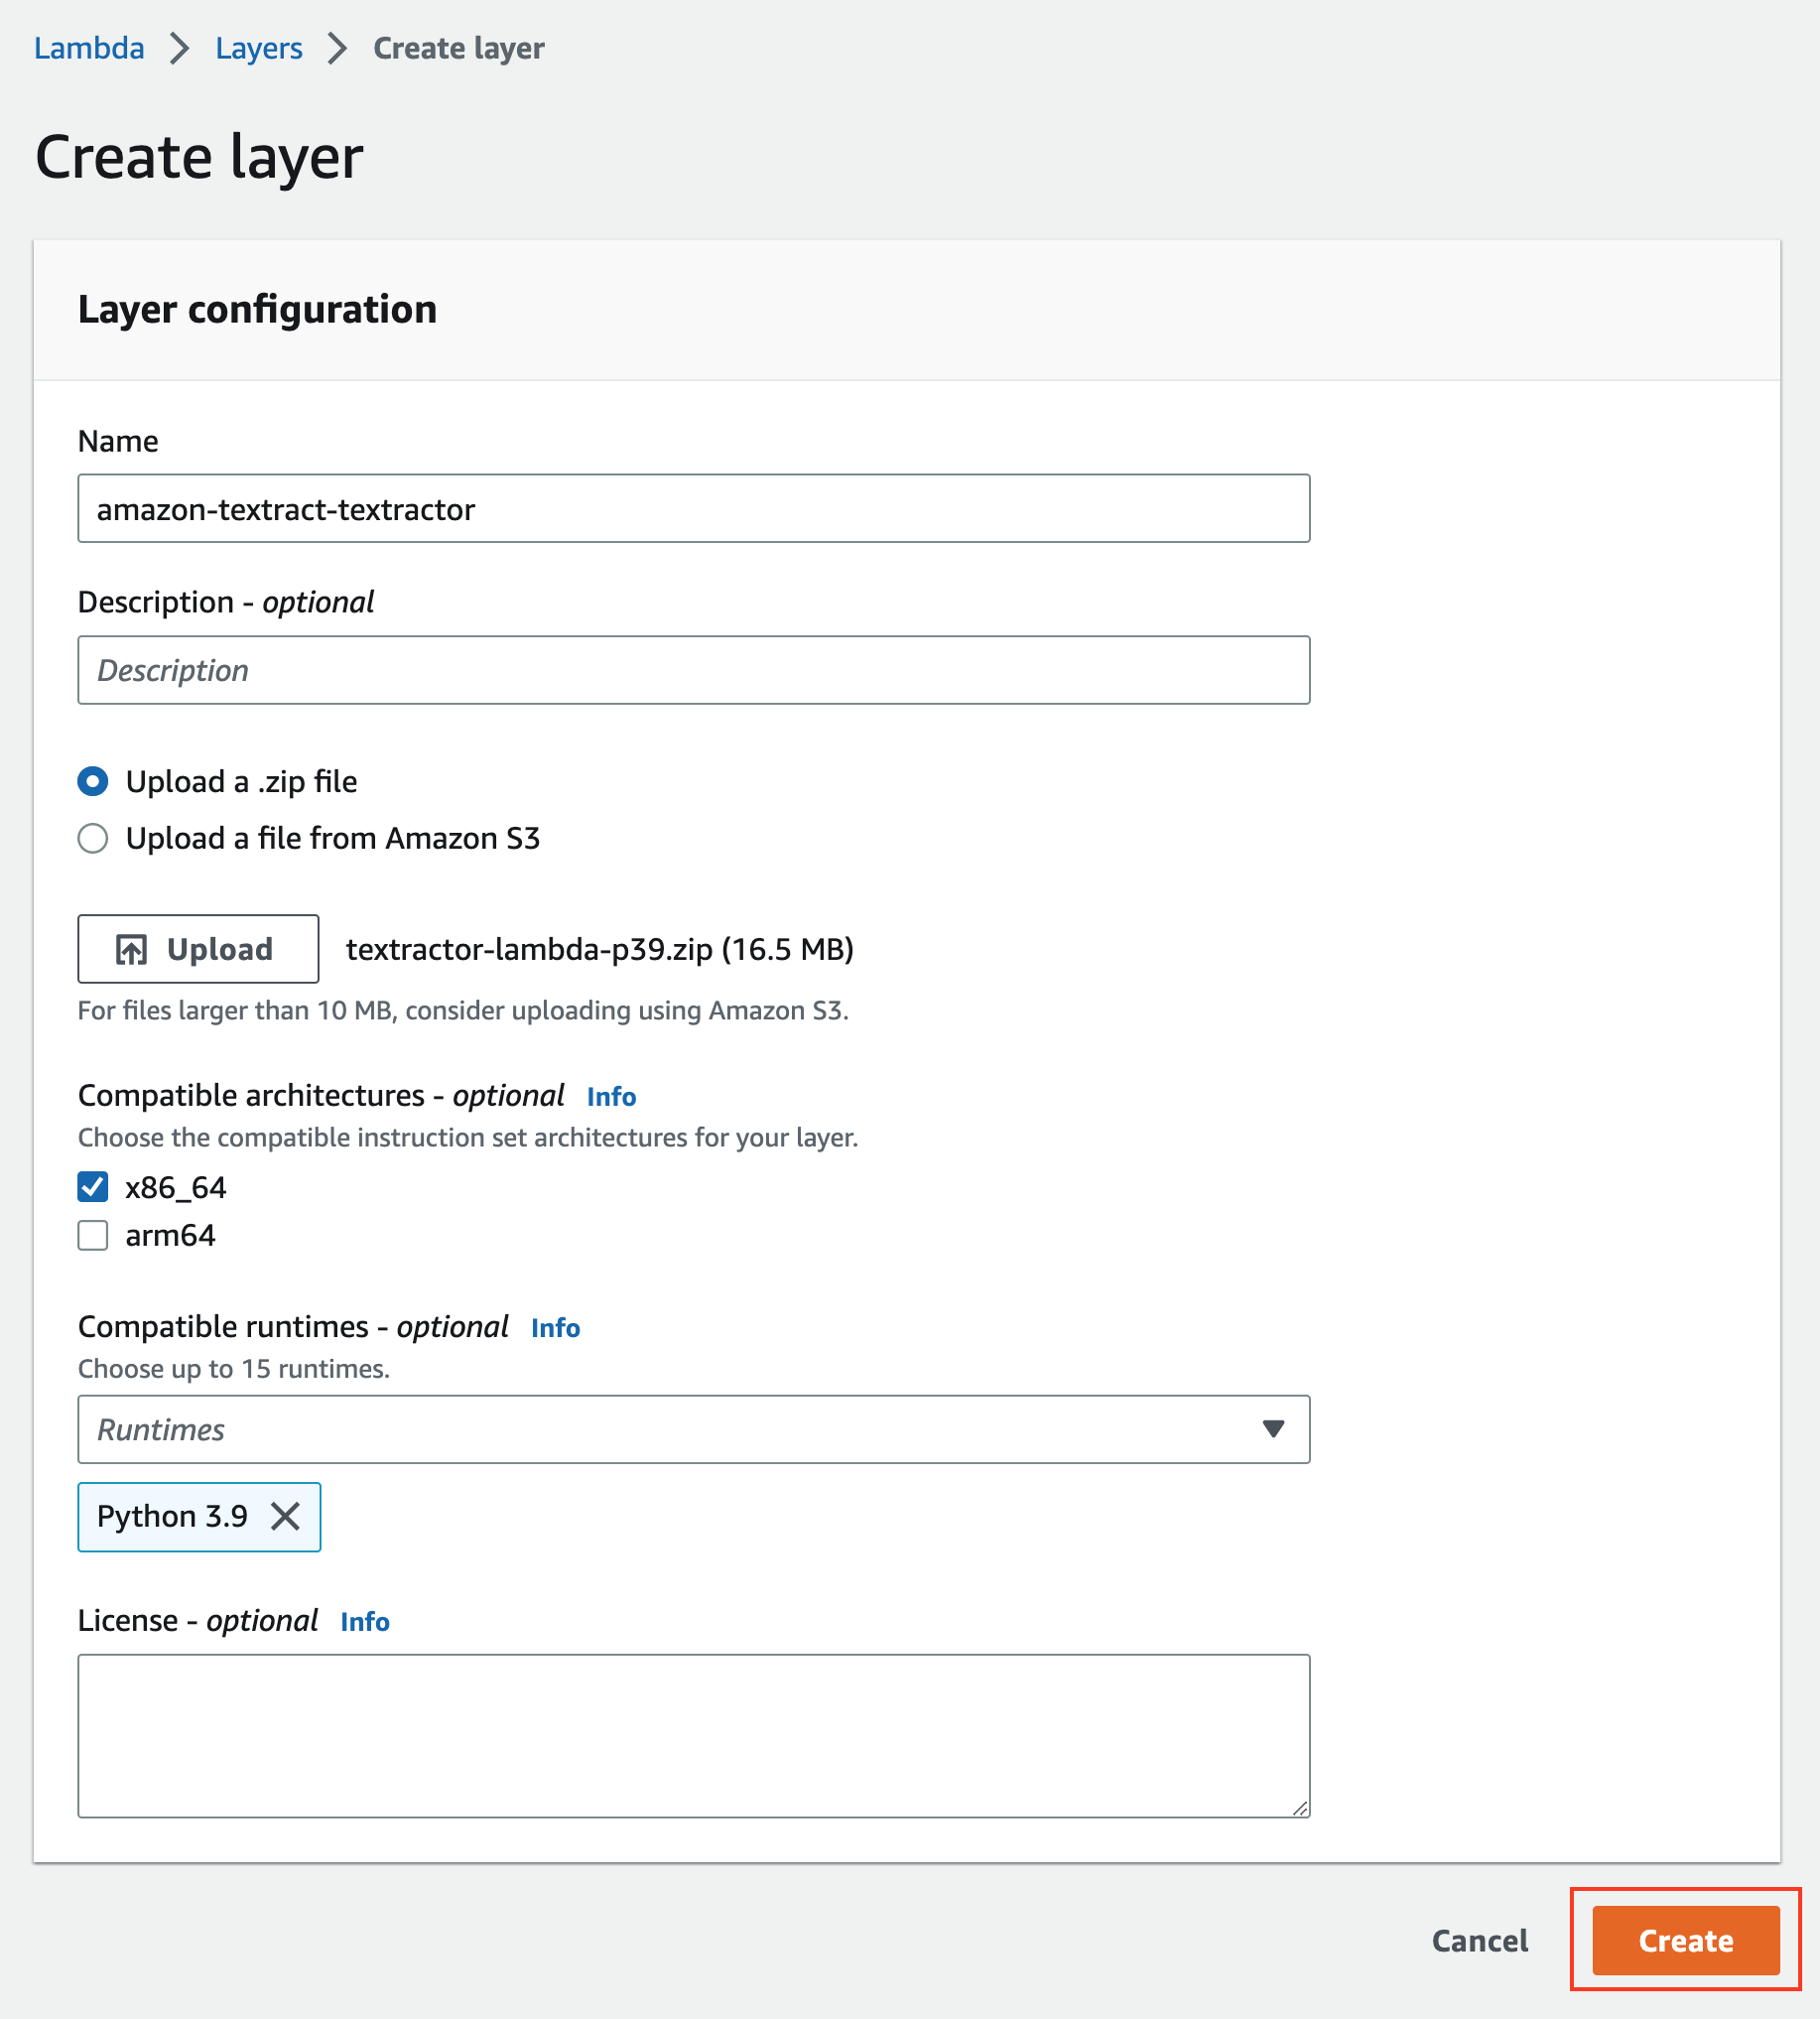Click the Cancel button

click(1480, 1941)
